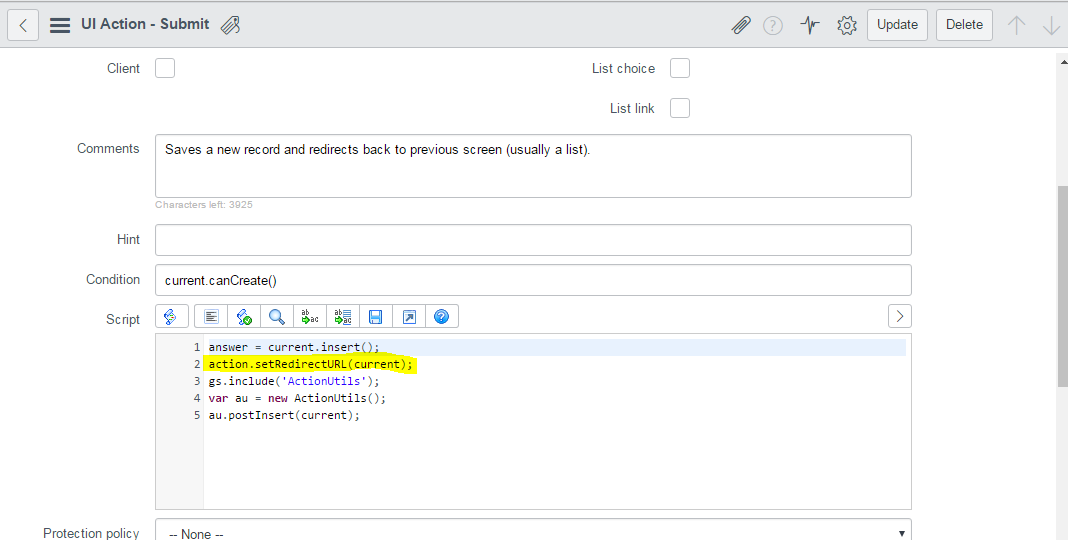The image size is (1068, 540).
Task: Click the vertical page scrollbar thumb
Action: 1063,286
